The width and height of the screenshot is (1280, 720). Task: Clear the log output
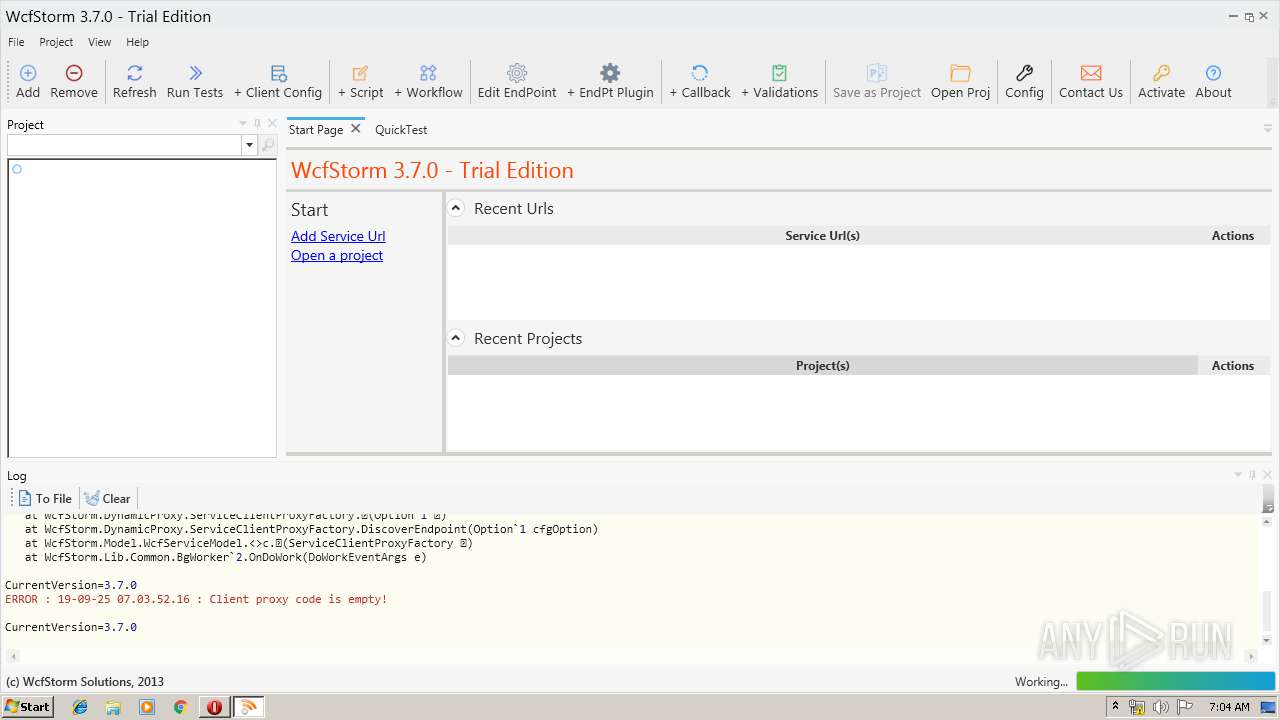coord(107,498)
